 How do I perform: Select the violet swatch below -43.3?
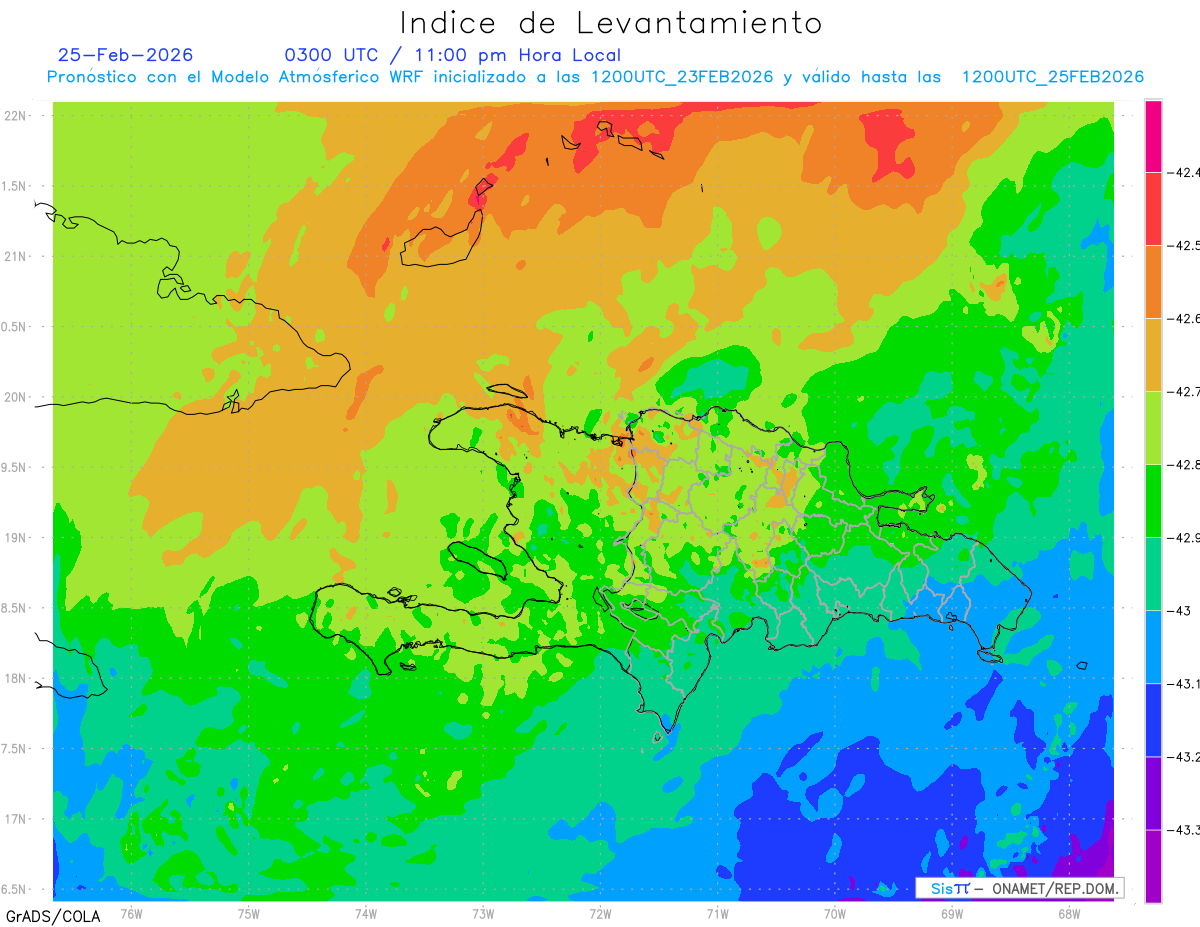tap(1153, 866)
